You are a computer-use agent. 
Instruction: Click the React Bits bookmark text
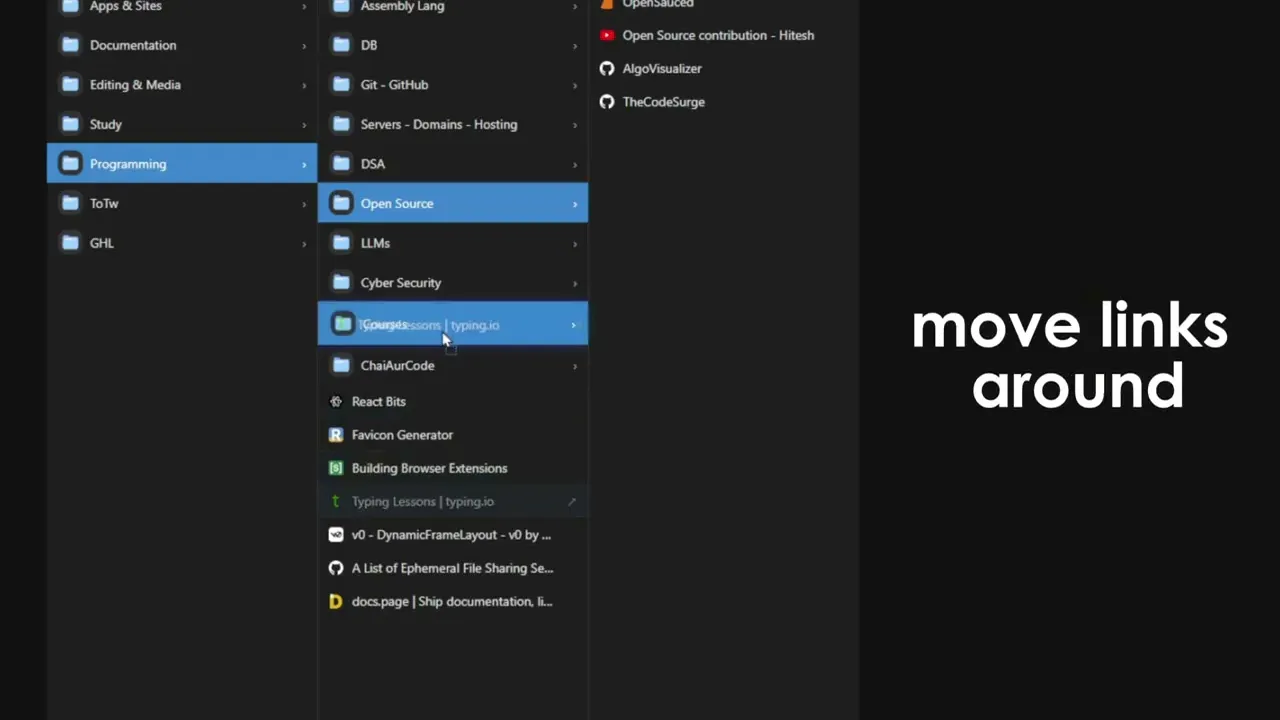tap(379, 401)
